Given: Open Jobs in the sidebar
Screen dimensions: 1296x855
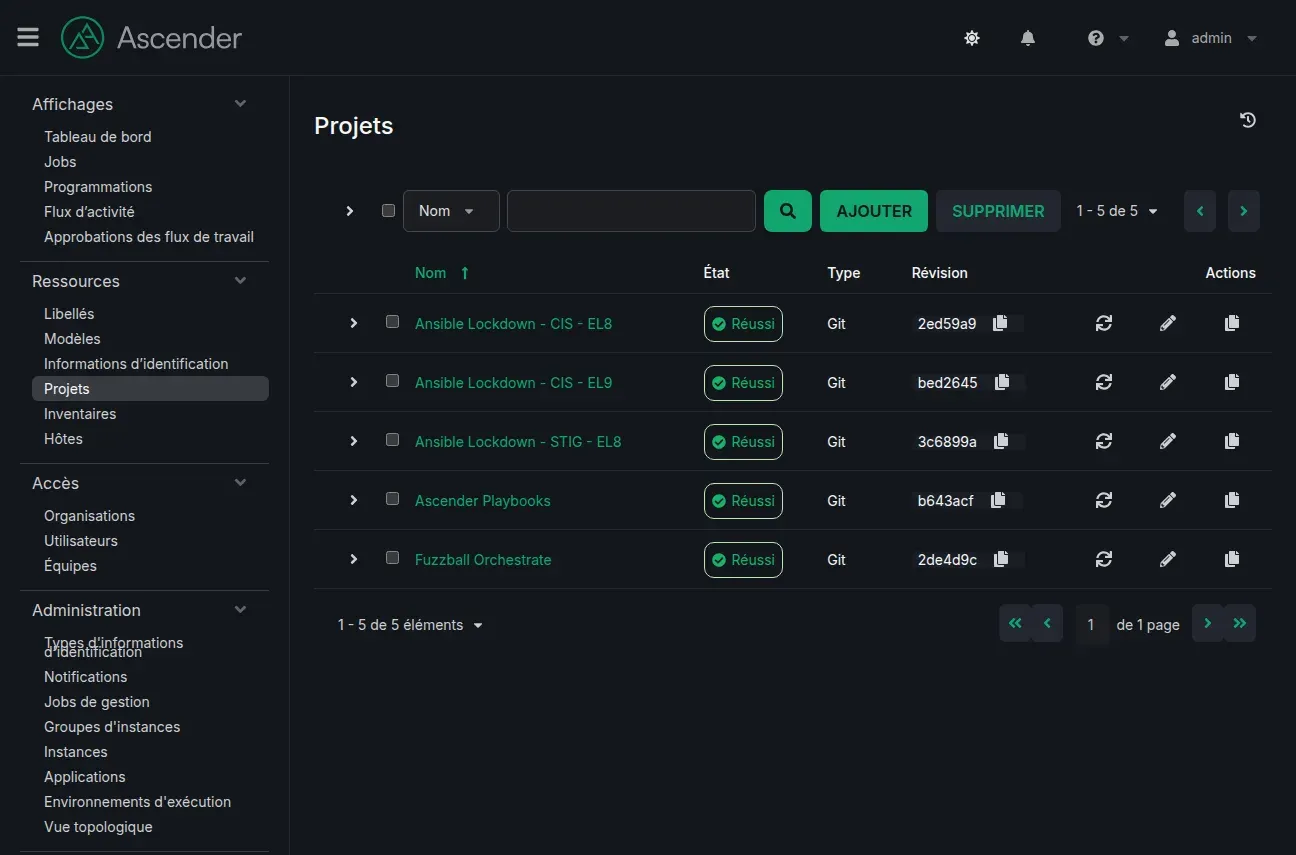Looking at the screenshot, I should [60, 162].
